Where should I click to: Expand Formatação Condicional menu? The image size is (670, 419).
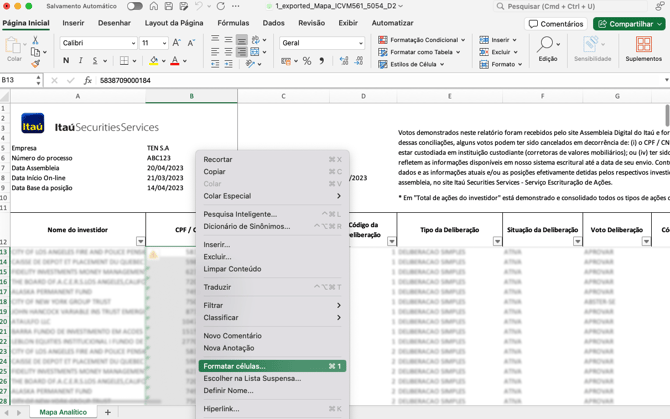(422, 40)
